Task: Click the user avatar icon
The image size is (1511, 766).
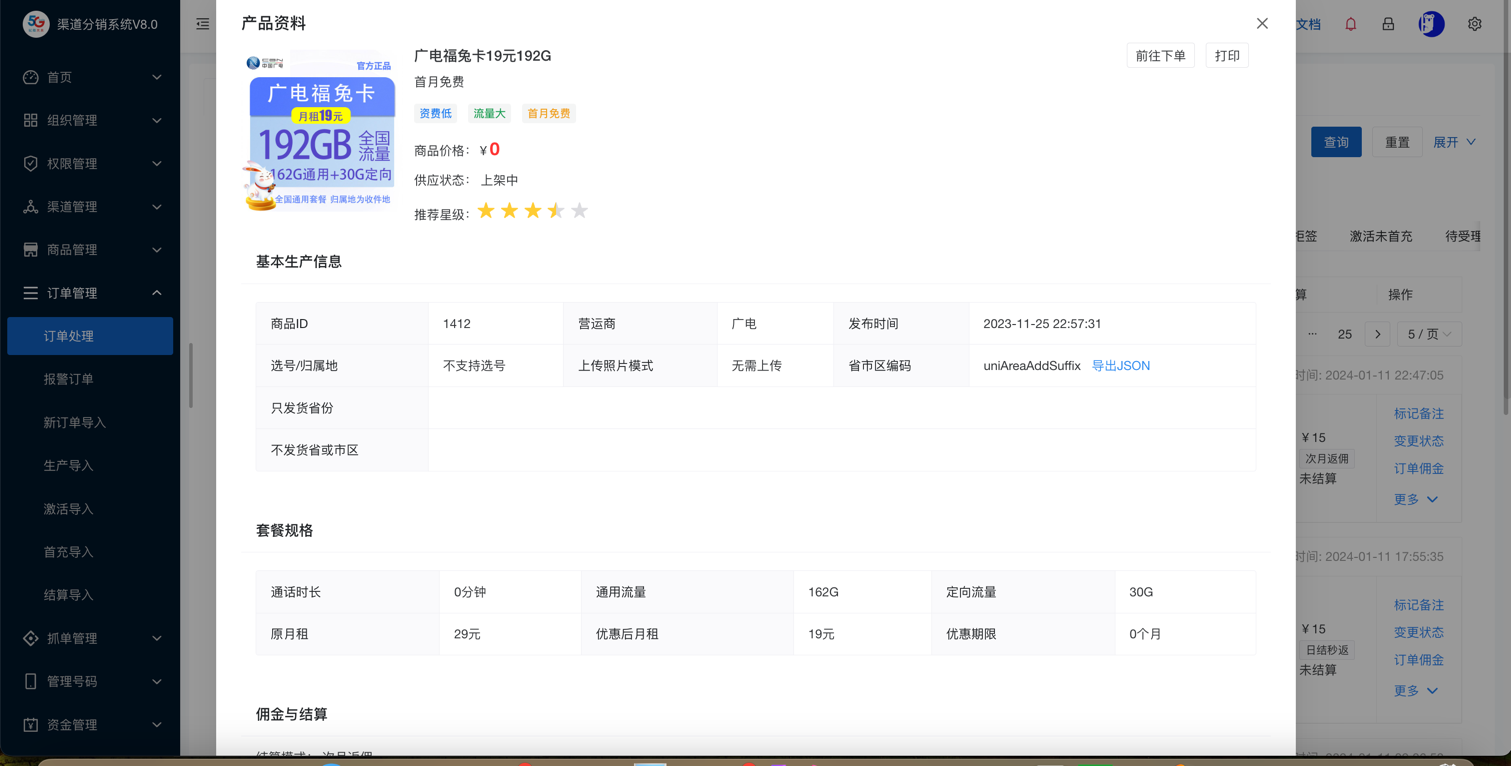Action: (1431, 24)
